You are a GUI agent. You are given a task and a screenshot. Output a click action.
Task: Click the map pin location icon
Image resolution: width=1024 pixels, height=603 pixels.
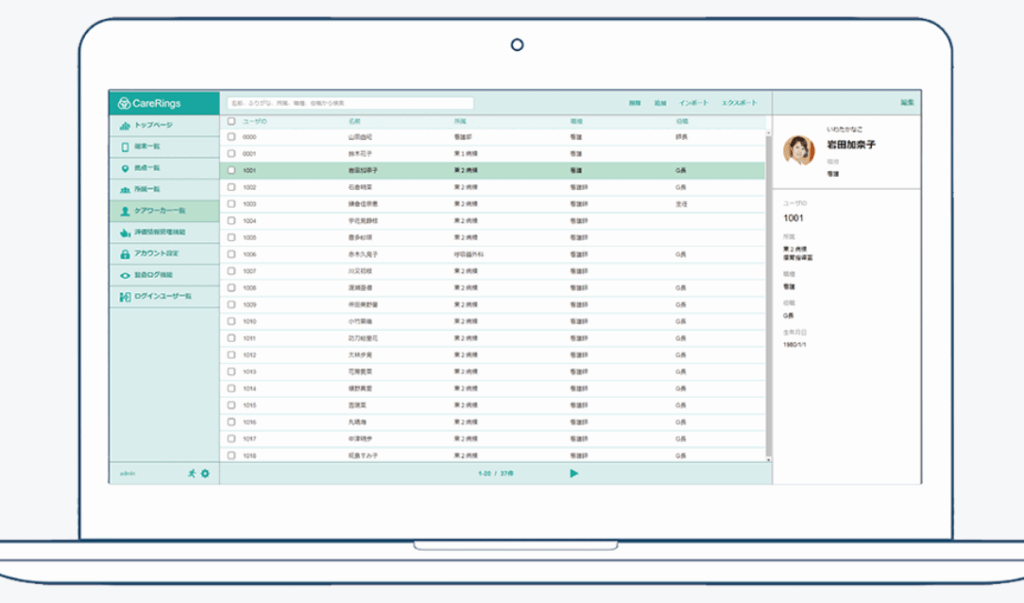(x=125, y=168)
